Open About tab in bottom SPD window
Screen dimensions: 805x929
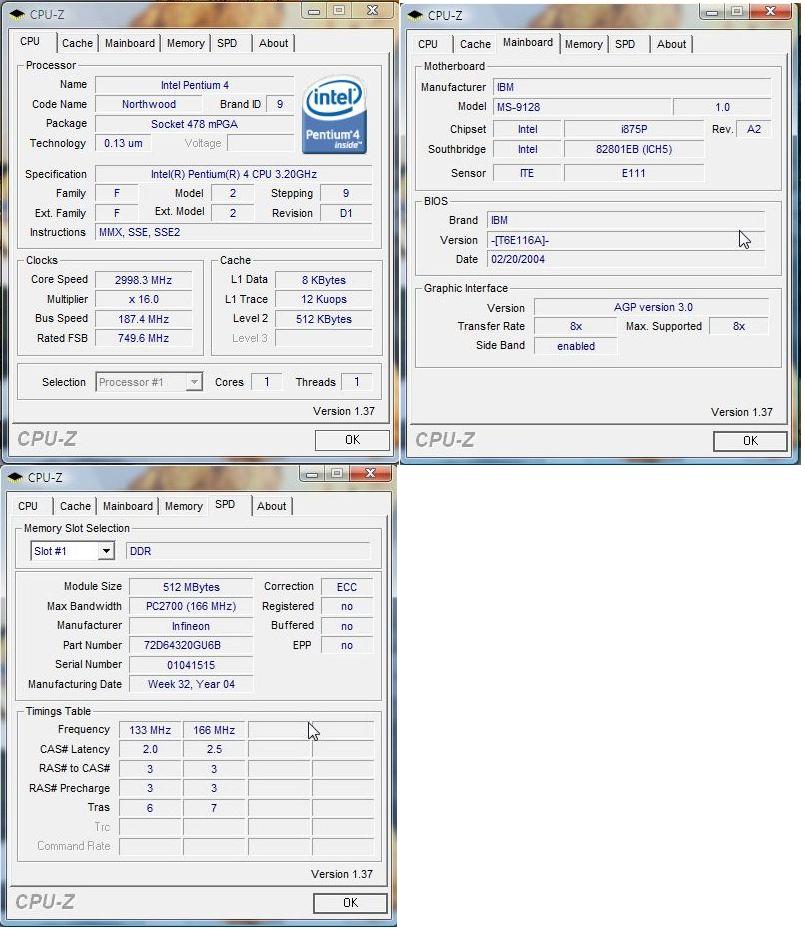click(x=271, y=507)
